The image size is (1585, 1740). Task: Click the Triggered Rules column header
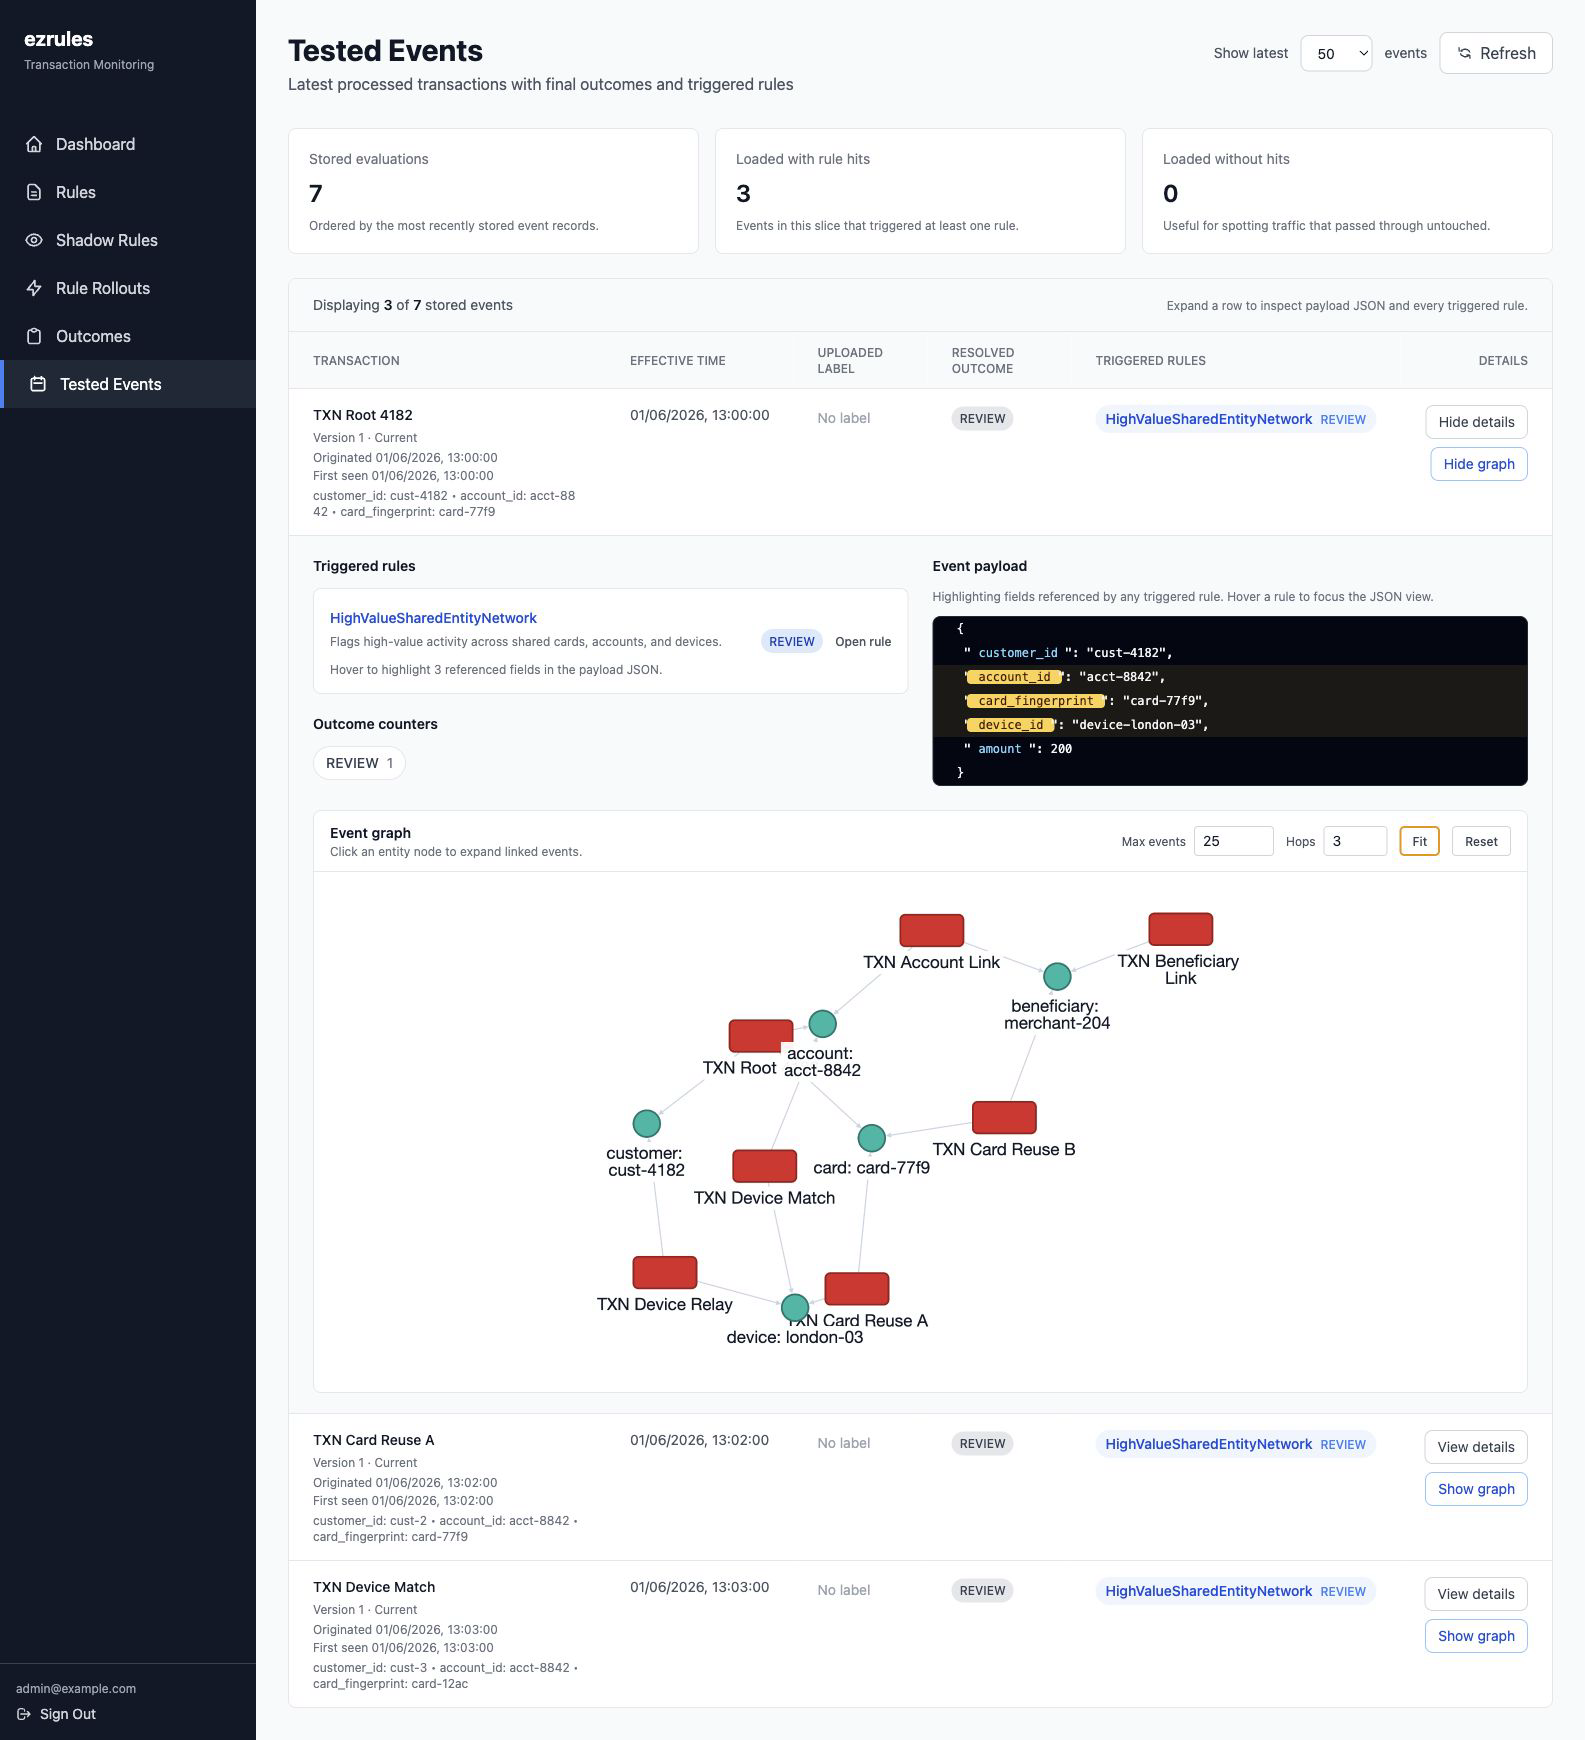pos(1150,361)
